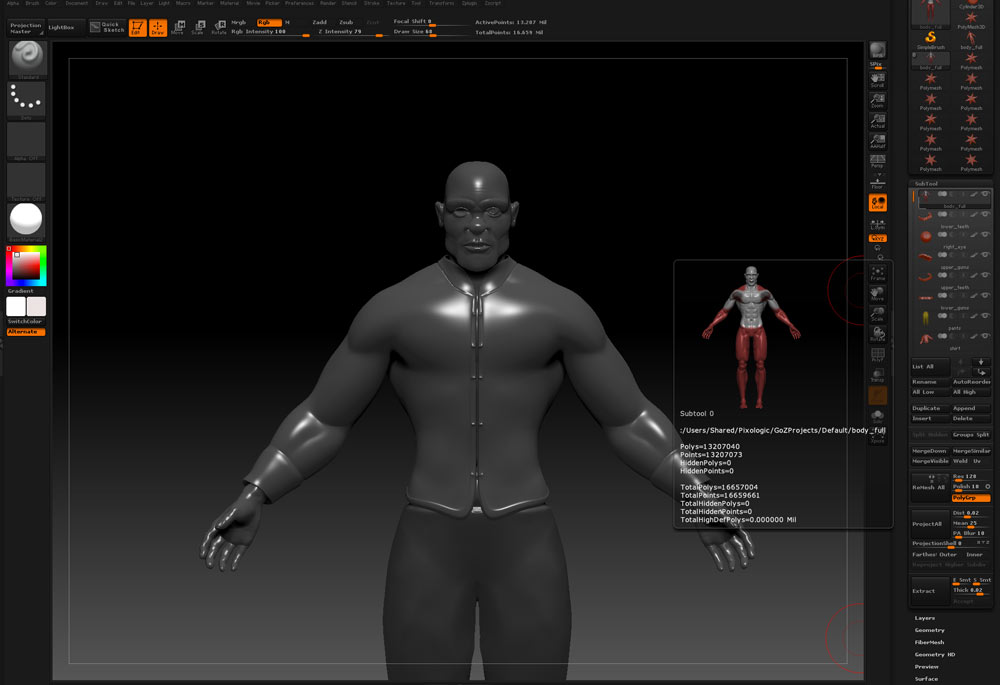Click the right shelf Scale view icon
Screen dimensions: 1000x685
point(878,314)
